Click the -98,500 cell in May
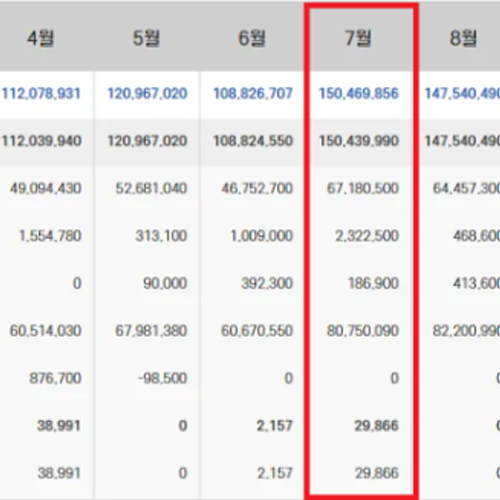This screenshot has width=500, height=500. click(162, 378)
